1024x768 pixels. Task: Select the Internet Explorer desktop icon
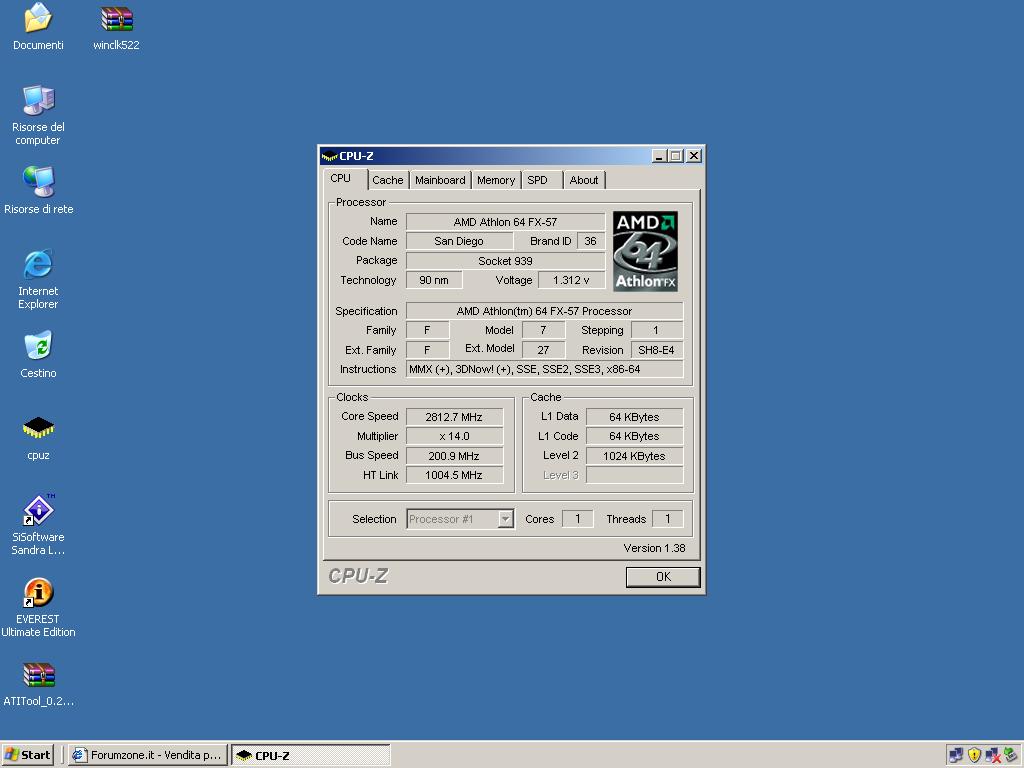pyautogui.click(x=38, y=264)
